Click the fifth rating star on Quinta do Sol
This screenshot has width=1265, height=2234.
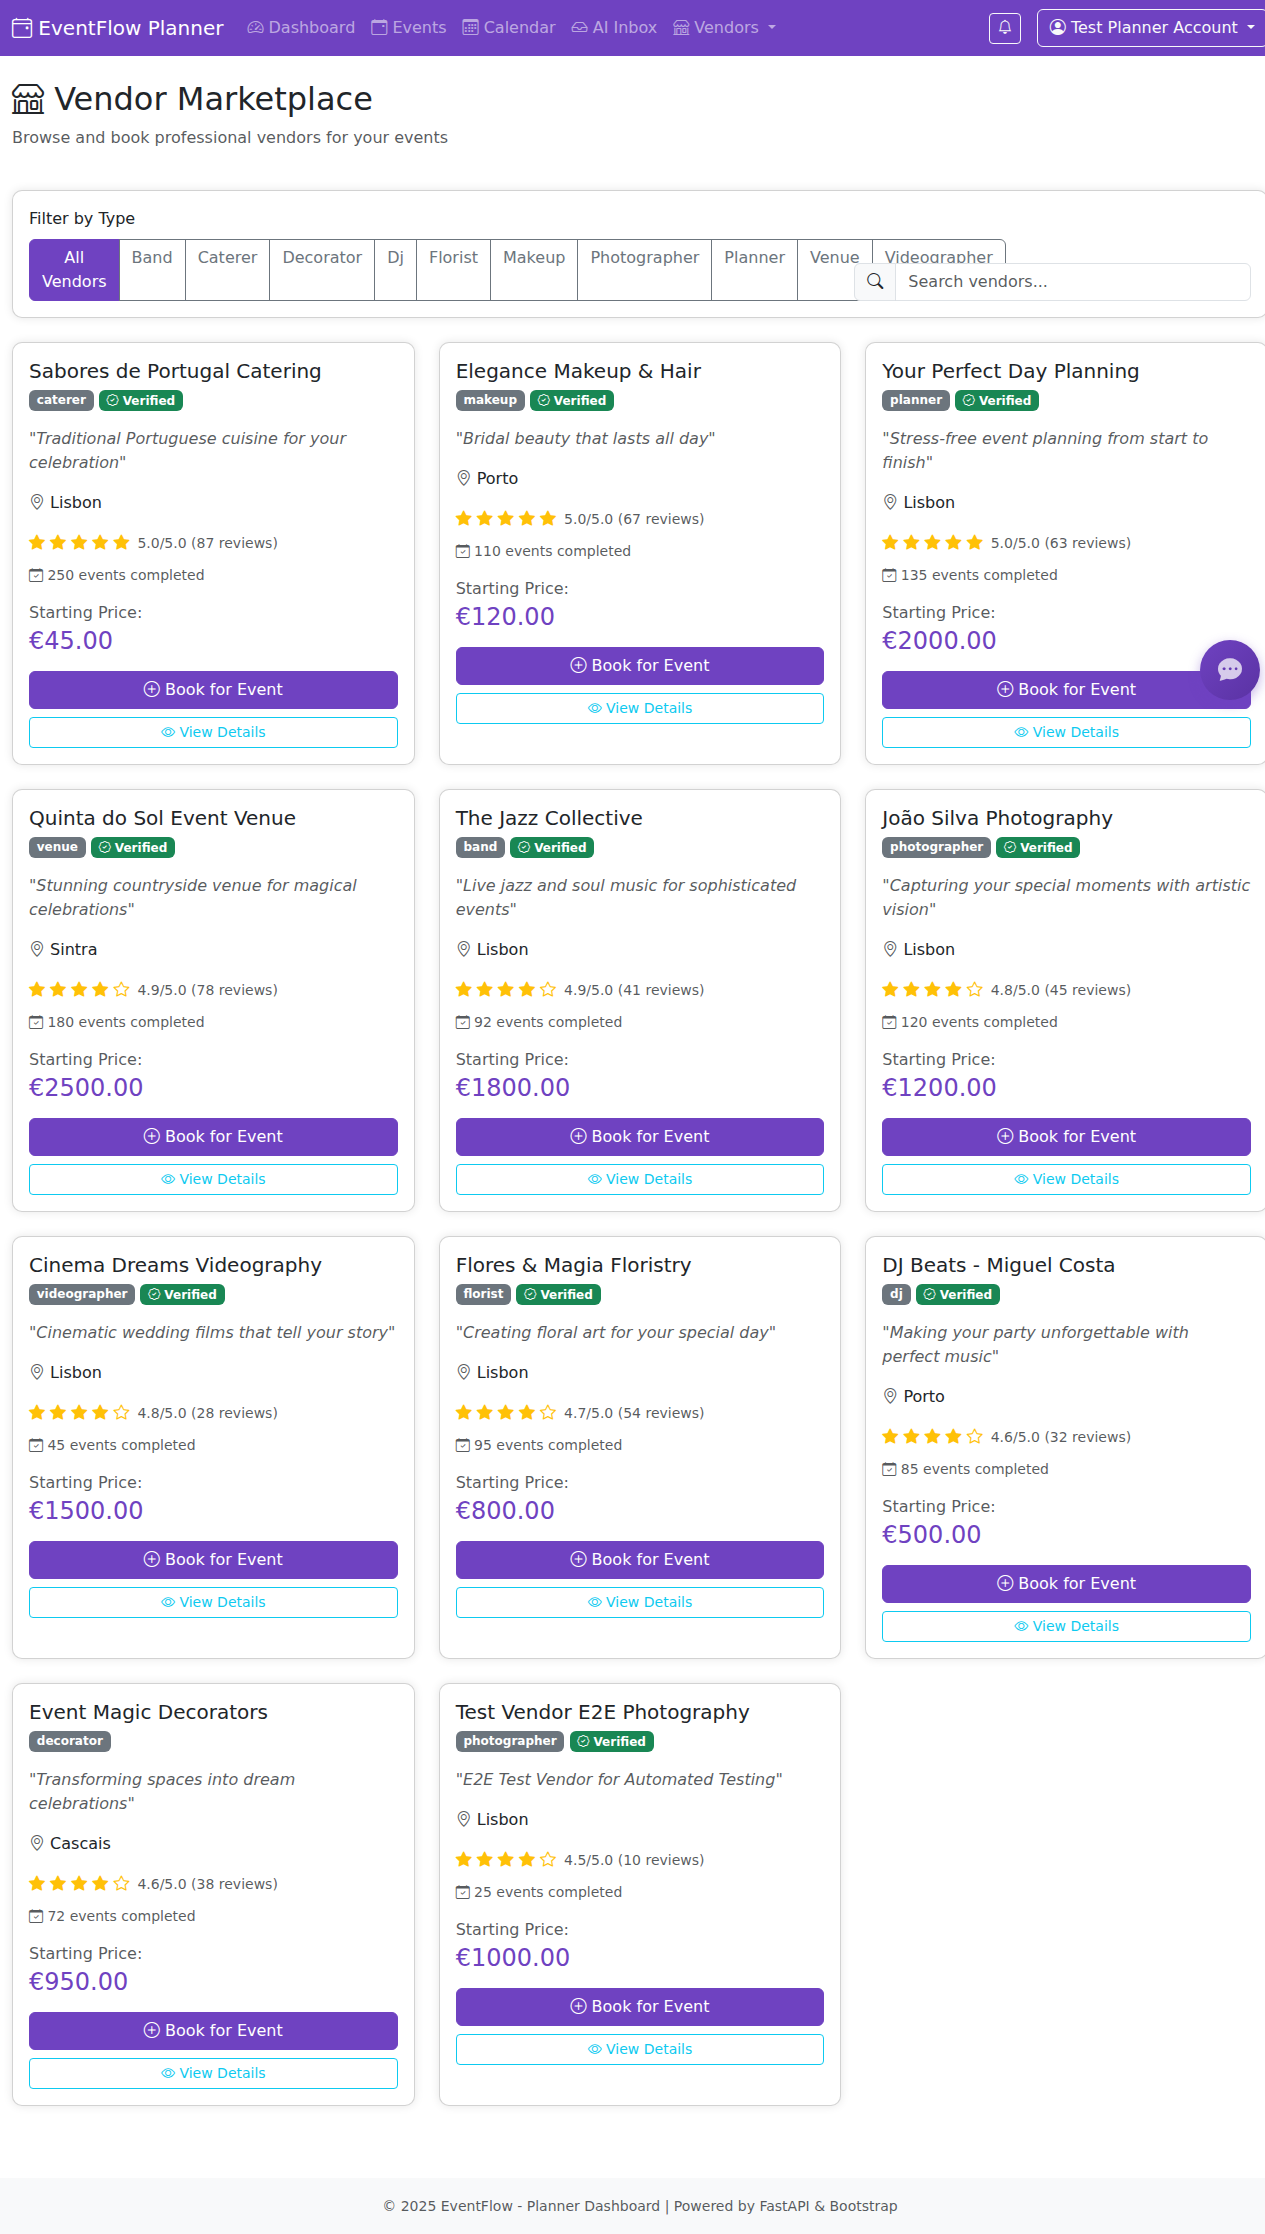pos(121,990)
